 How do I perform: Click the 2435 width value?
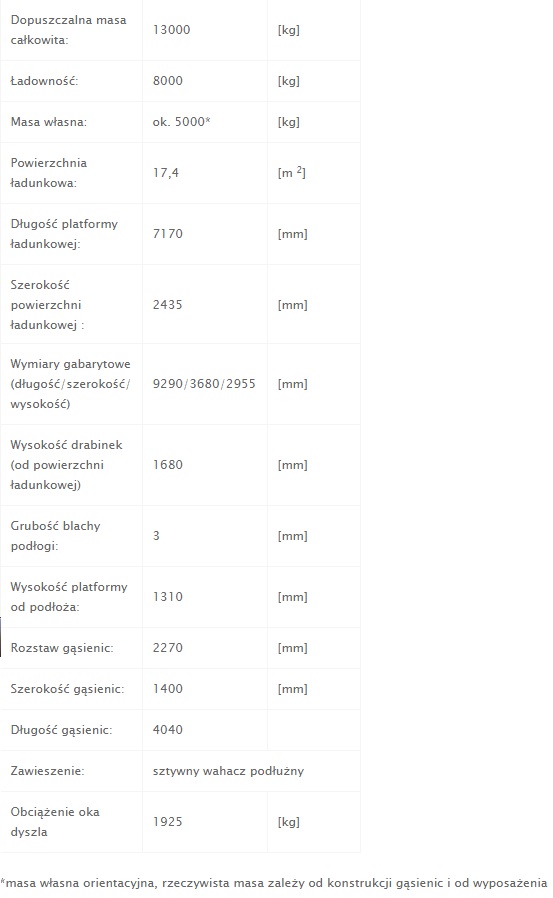(x=168, y=305)
